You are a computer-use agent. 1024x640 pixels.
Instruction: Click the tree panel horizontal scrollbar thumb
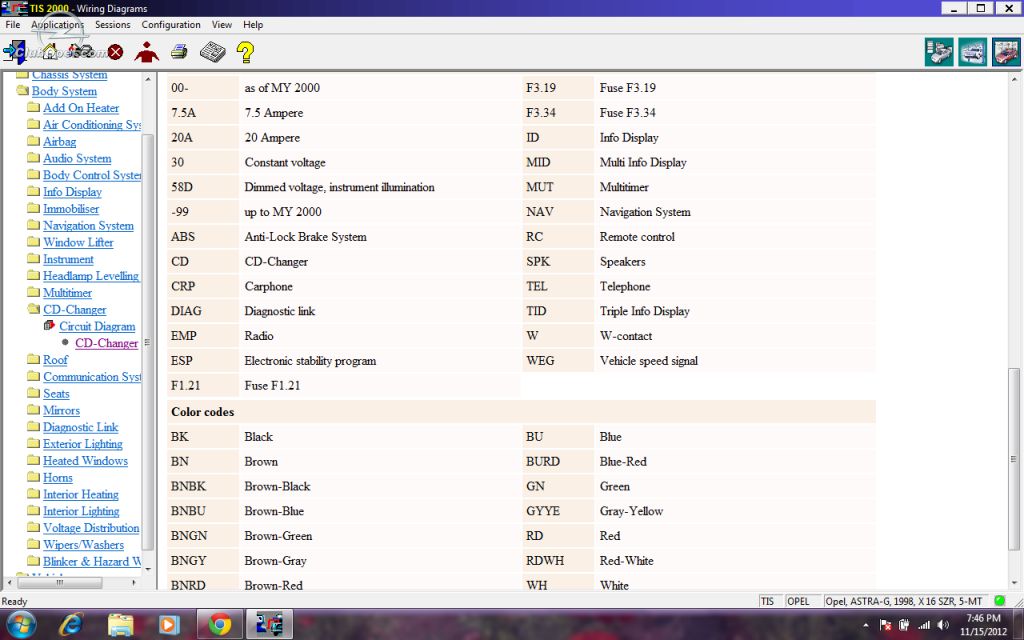59,582
